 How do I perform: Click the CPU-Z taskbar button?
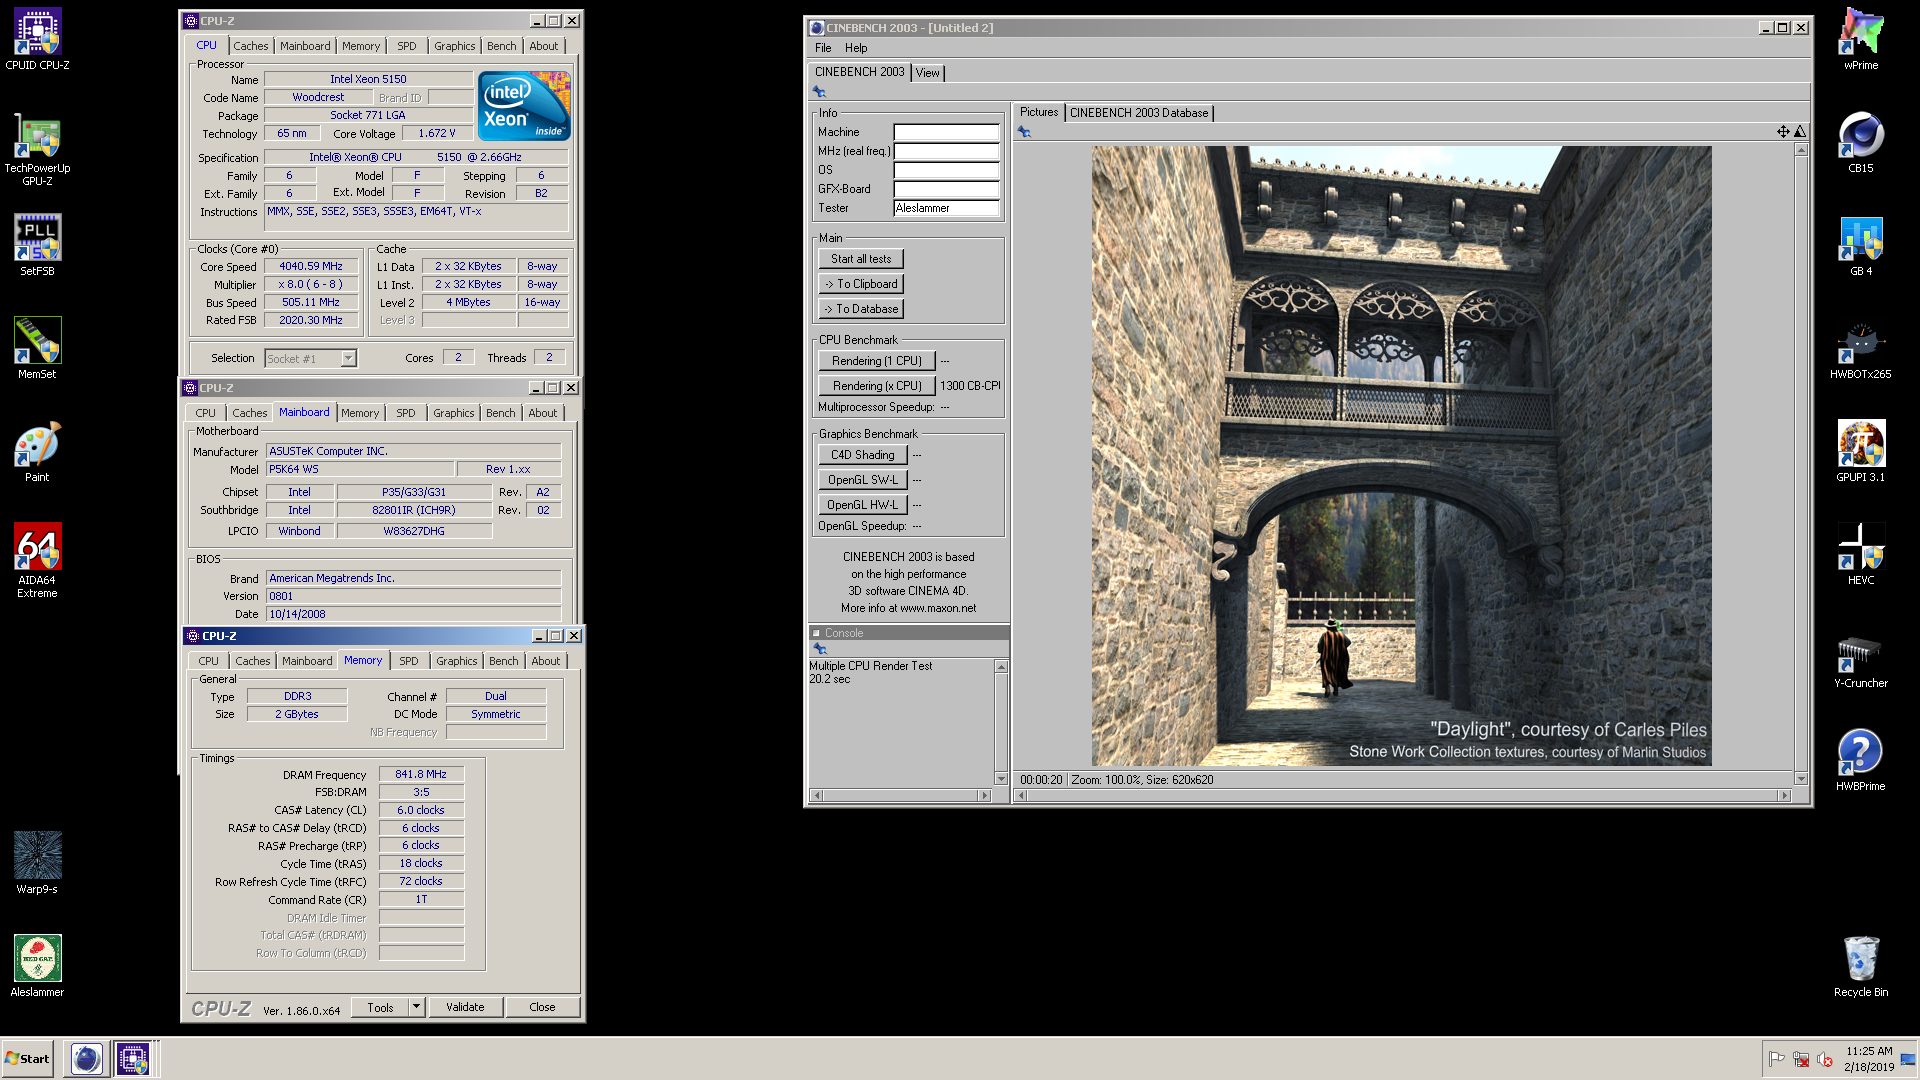pyautogui.click(x=133, y=1058)
